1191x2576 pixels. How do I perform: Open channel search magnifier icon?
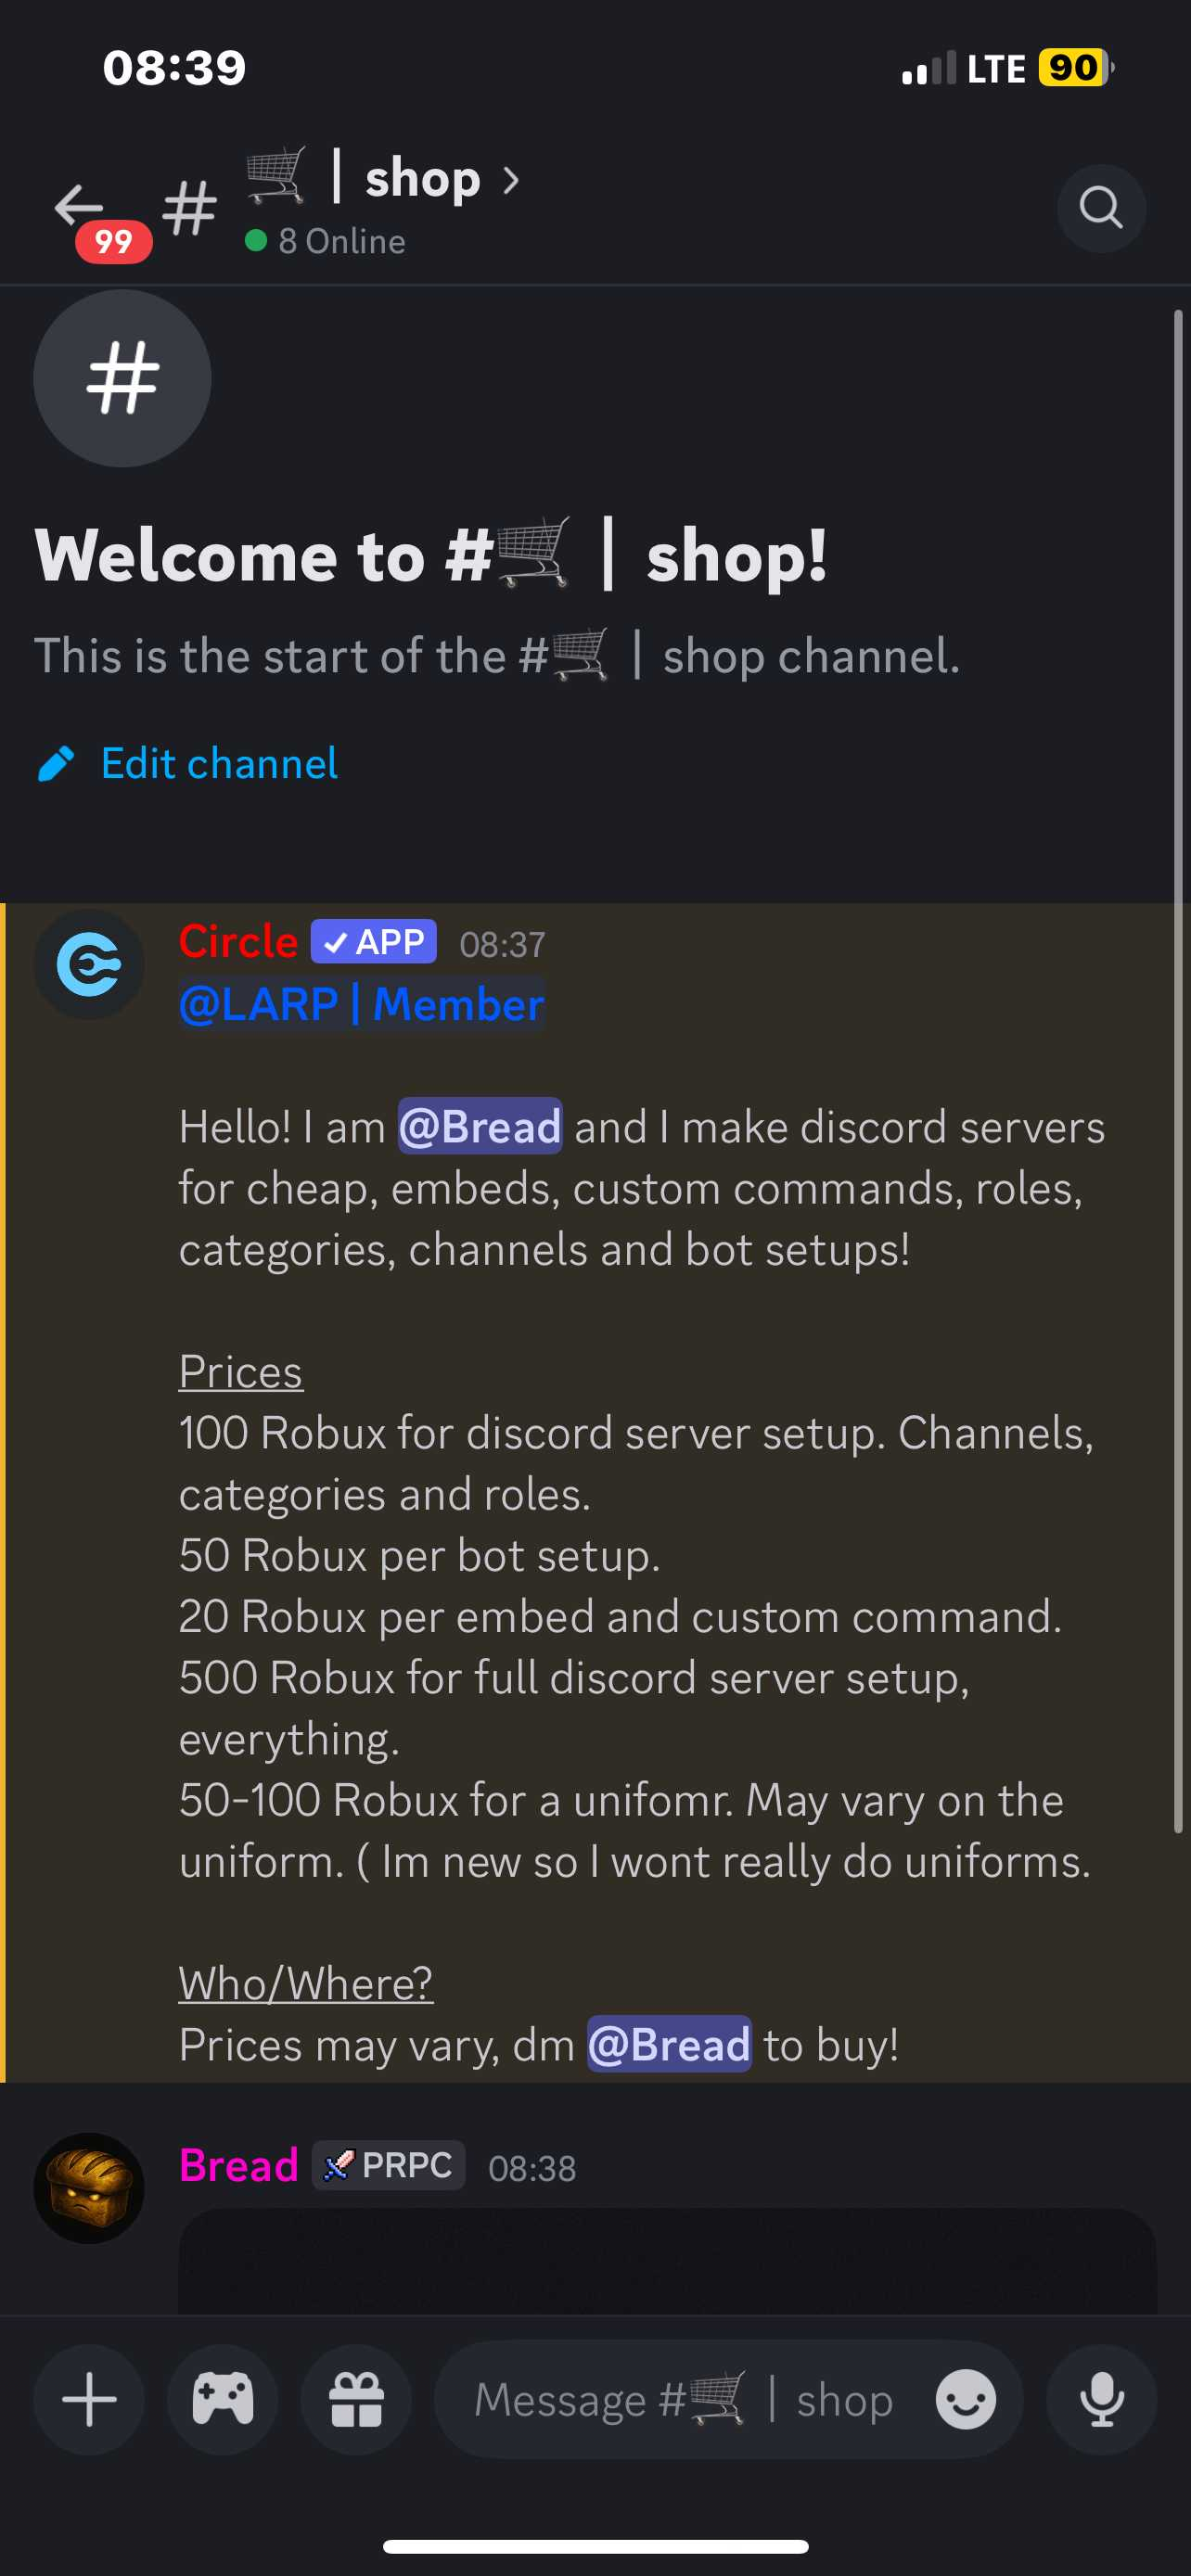(1100, 208)
